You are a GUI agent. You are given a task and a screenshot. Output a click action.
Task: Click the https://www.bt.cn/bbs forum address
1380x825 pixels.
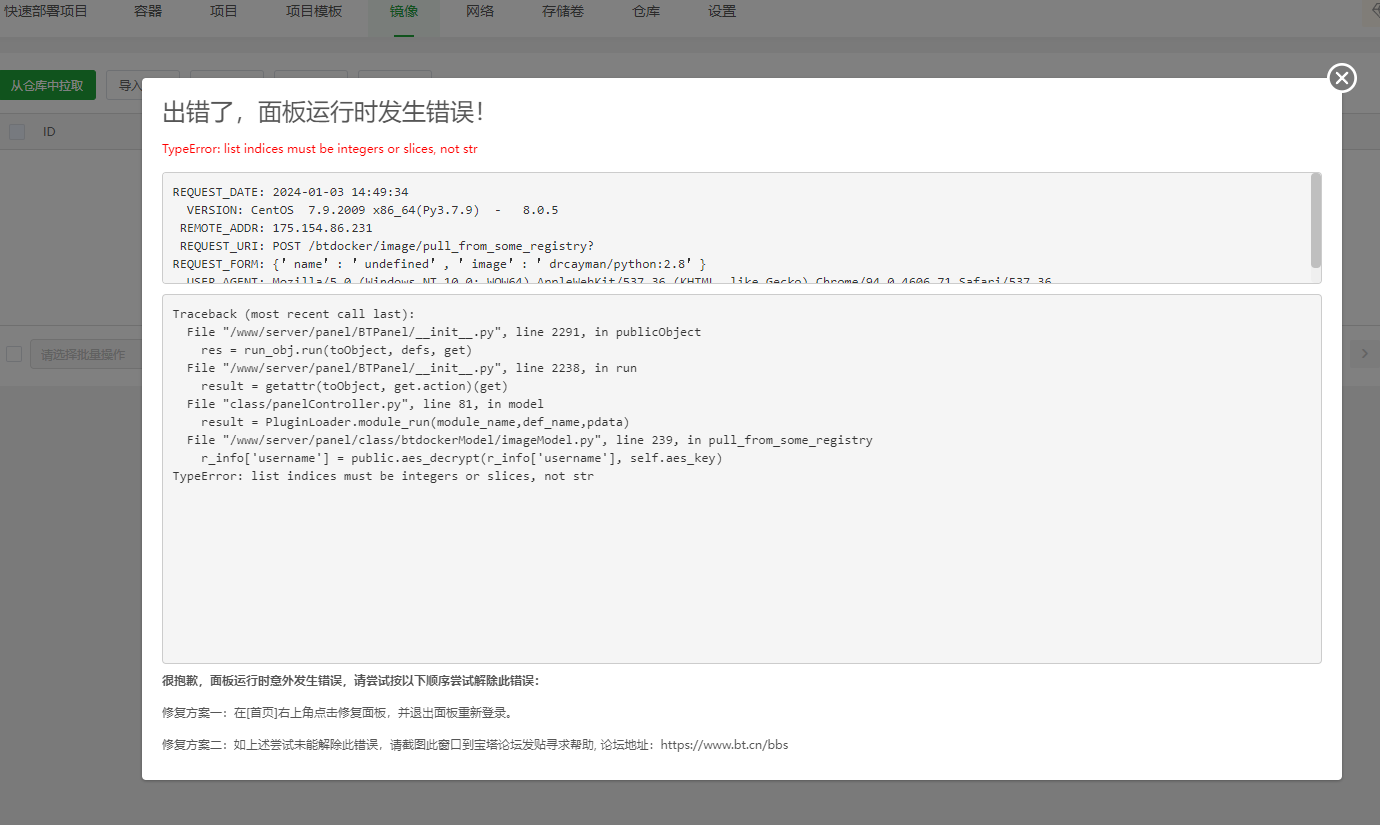click(725, 745)
